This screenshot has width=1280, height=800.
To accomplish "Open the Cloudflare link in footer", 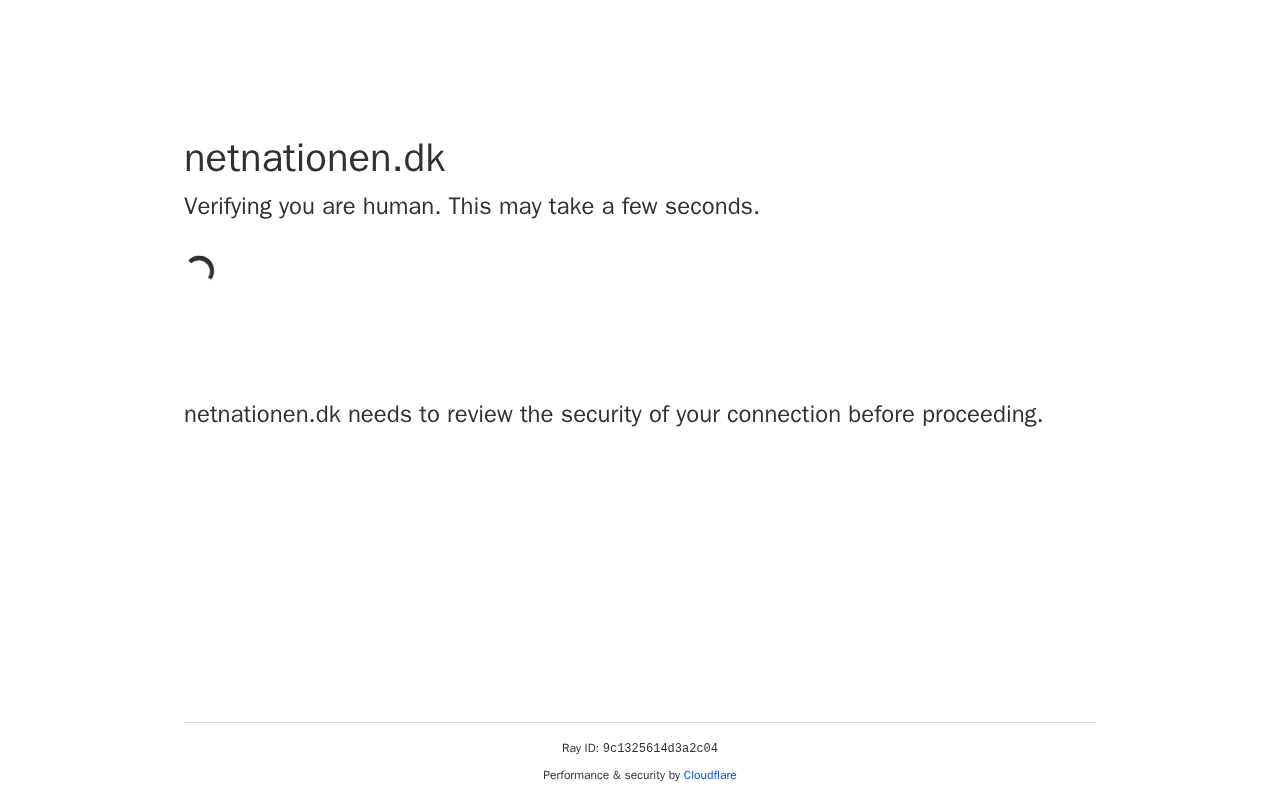I will point(710,775).
